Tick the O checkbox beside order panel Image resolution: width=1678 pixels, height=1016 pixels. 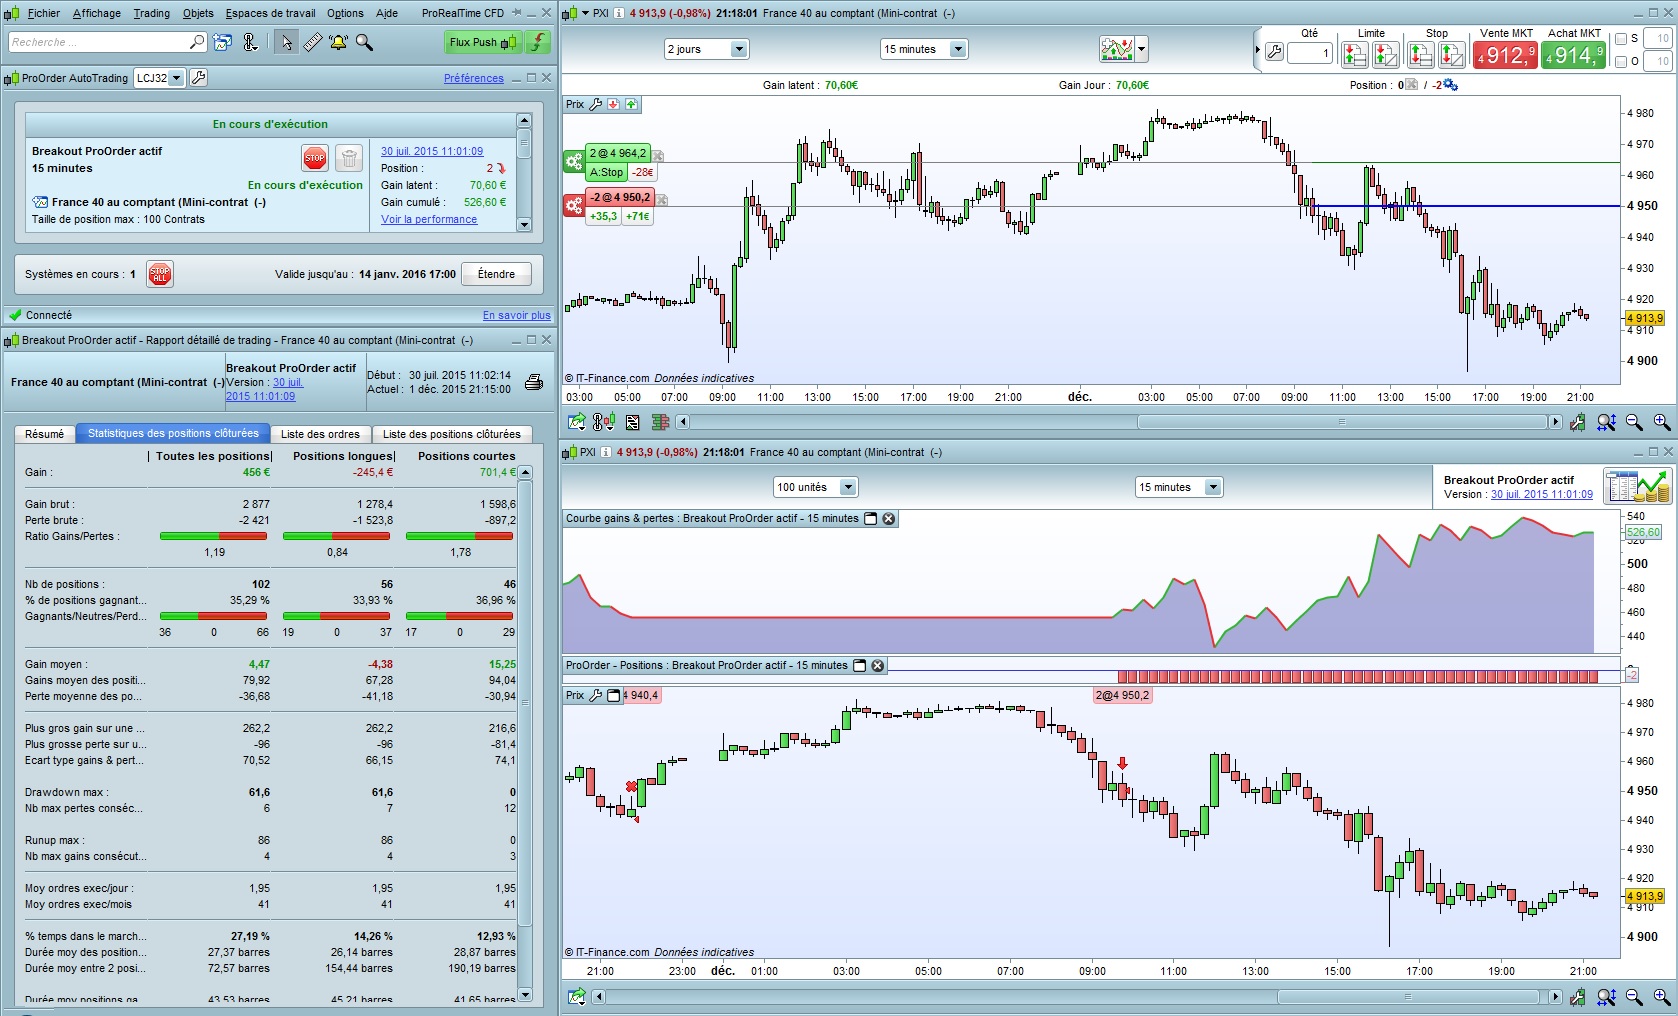point(1621,62)
